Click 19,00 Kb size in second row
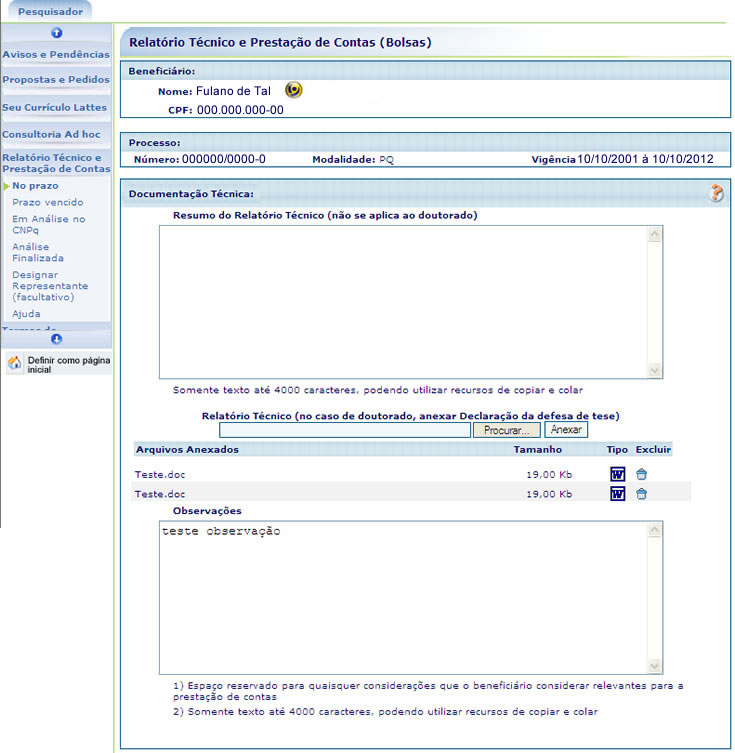 tap(549, 494)
